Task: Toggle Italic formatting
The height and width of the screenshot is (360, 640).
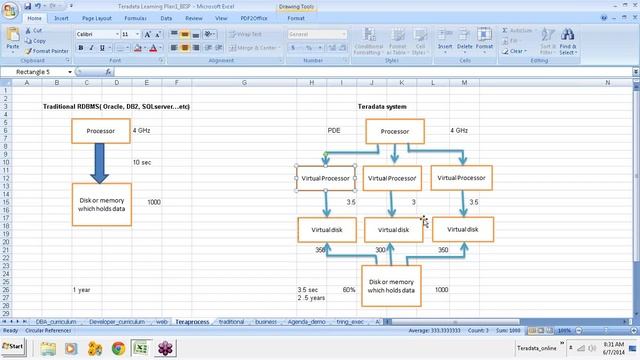Action: coord(91,48)
